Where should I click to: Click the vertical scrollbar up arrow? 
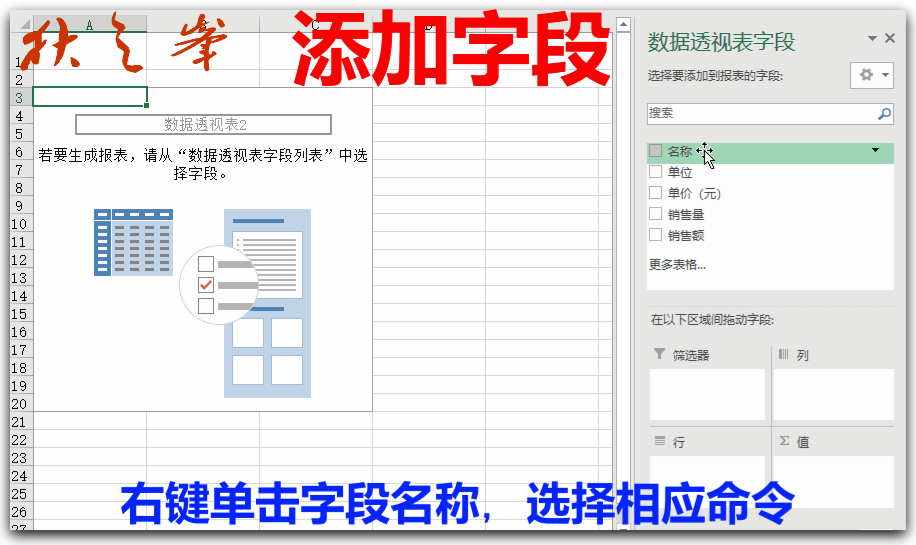tap(623, 25)
